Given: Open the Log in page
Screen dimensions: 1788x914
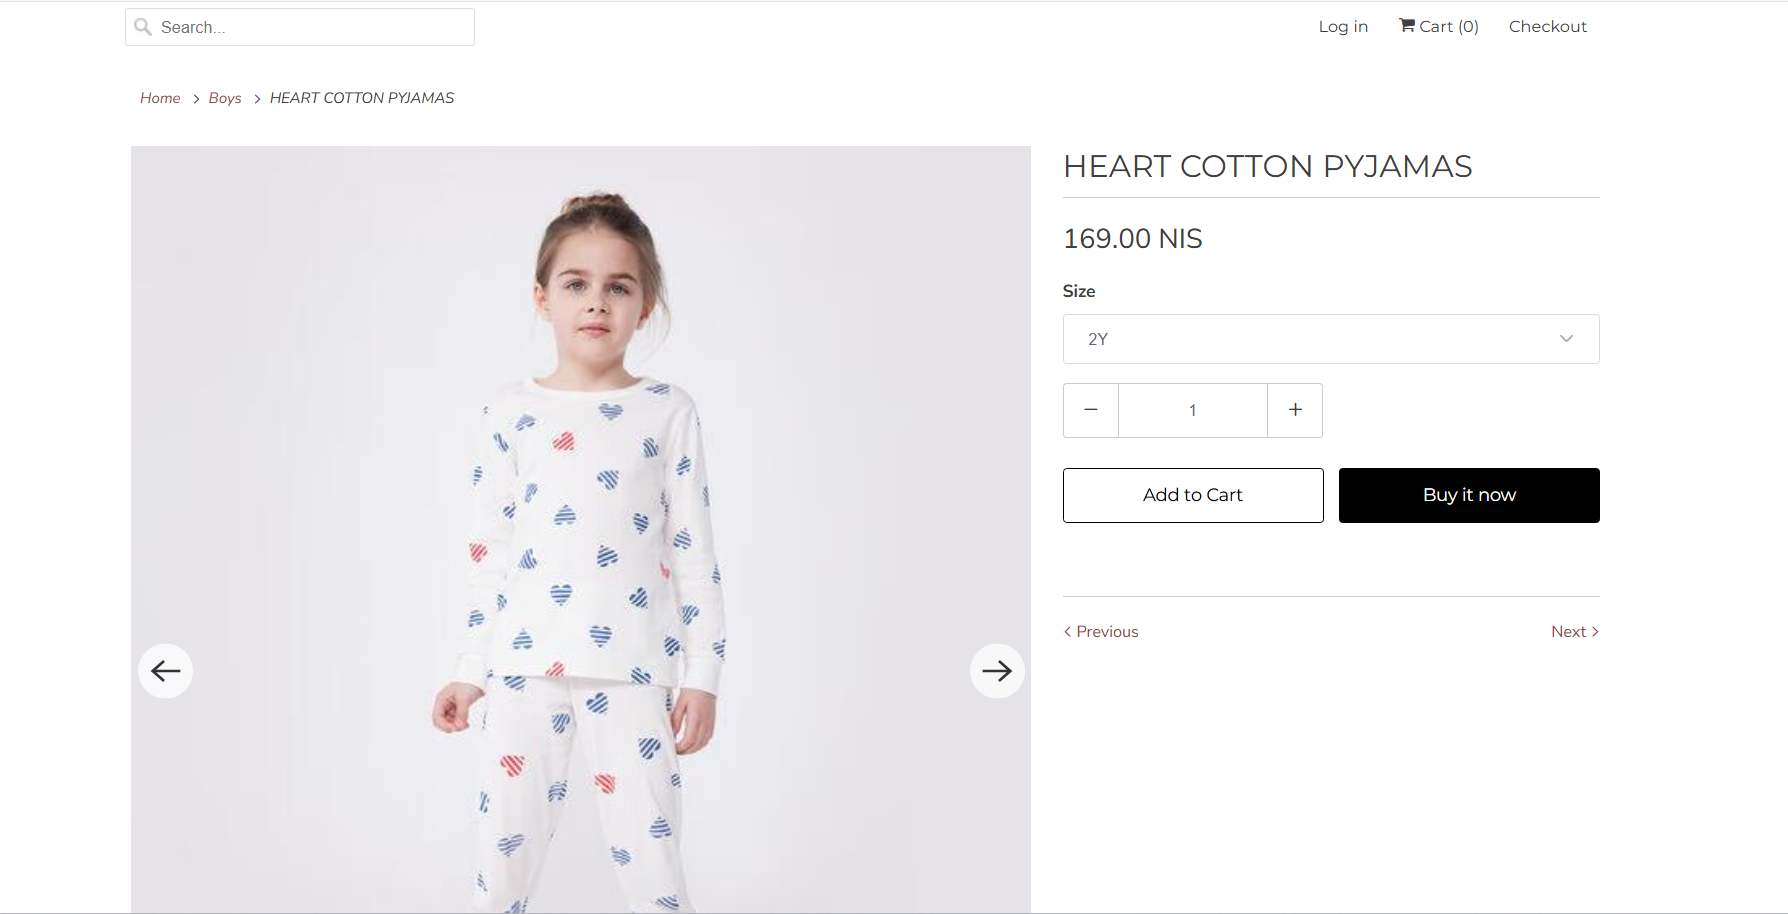Looking at the screenshot, I should (x=1343, y=26).
